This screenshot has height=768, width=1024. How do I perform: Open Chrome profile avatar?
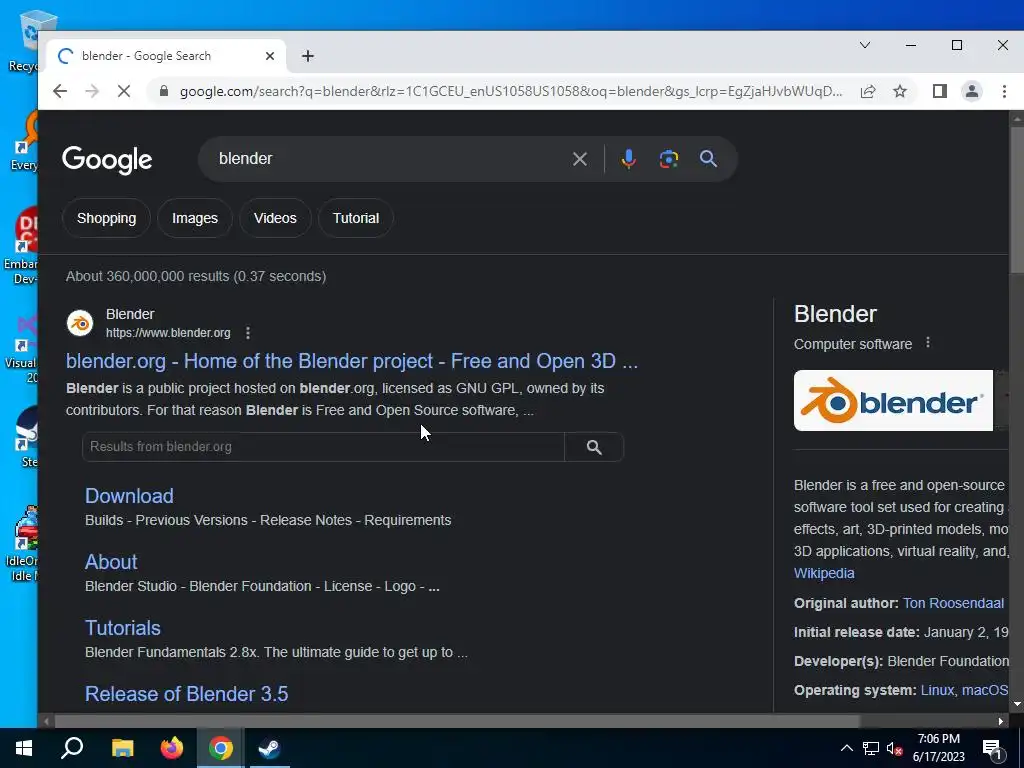tap(972, 91)
